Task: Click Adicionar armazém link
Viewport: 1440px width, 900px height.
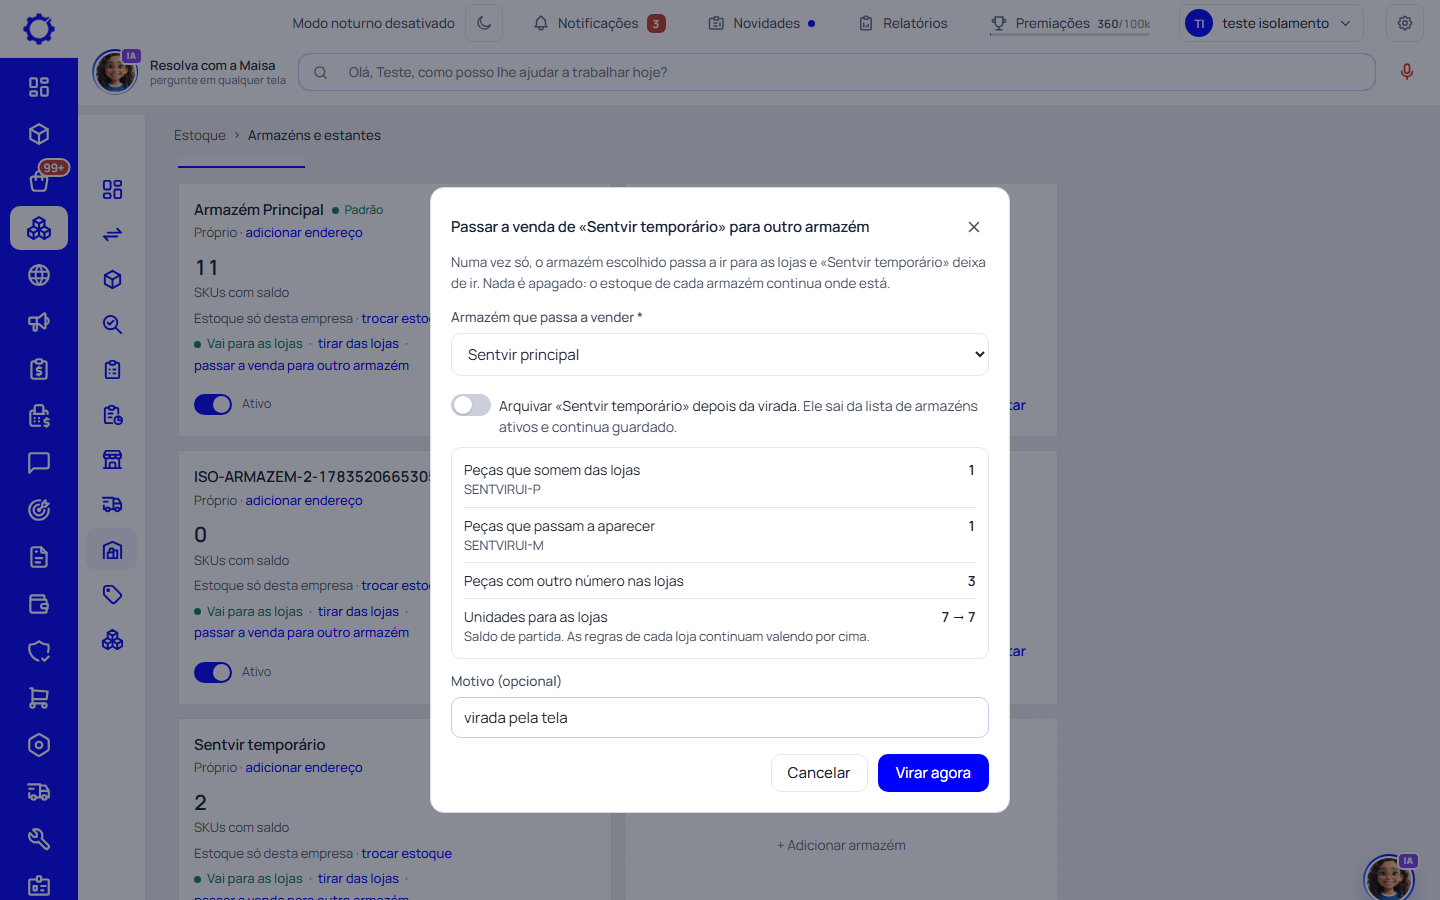Action: point(842,845)
